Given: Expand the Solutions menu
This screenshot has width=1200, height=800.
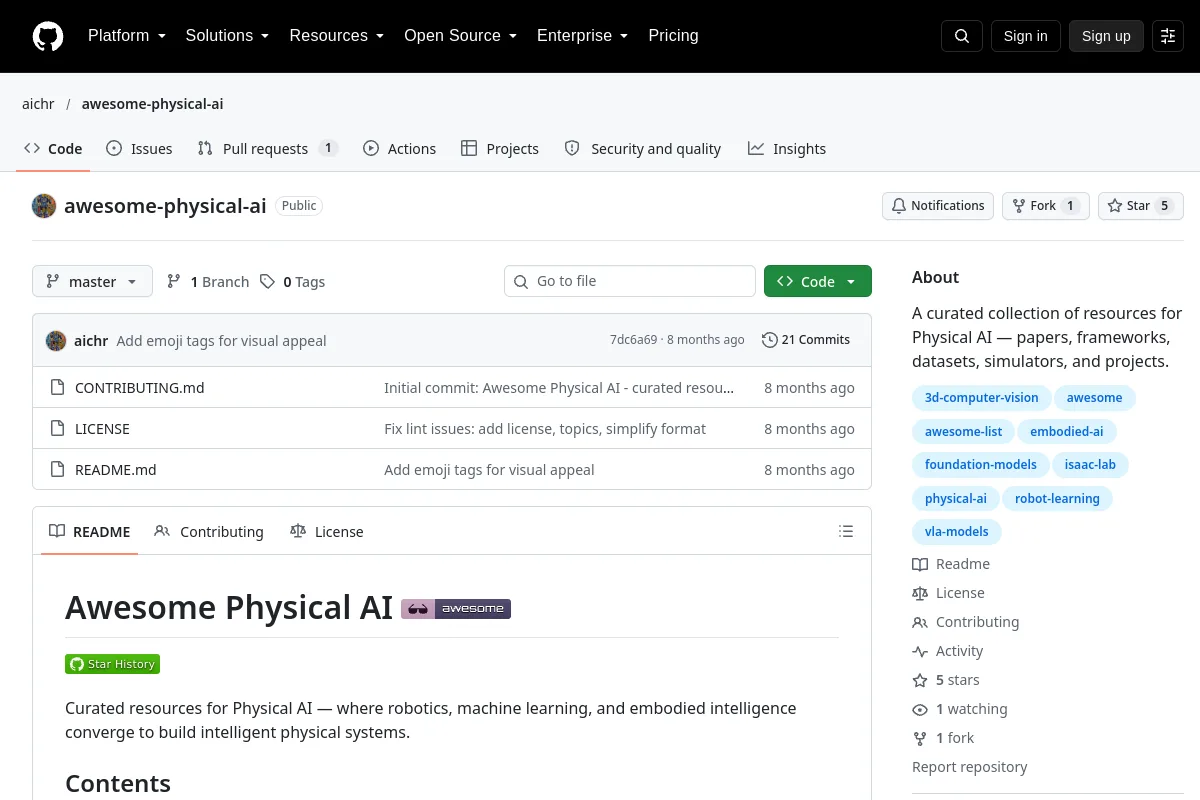Looking at the screenshot, I should [x=228, y=36].
